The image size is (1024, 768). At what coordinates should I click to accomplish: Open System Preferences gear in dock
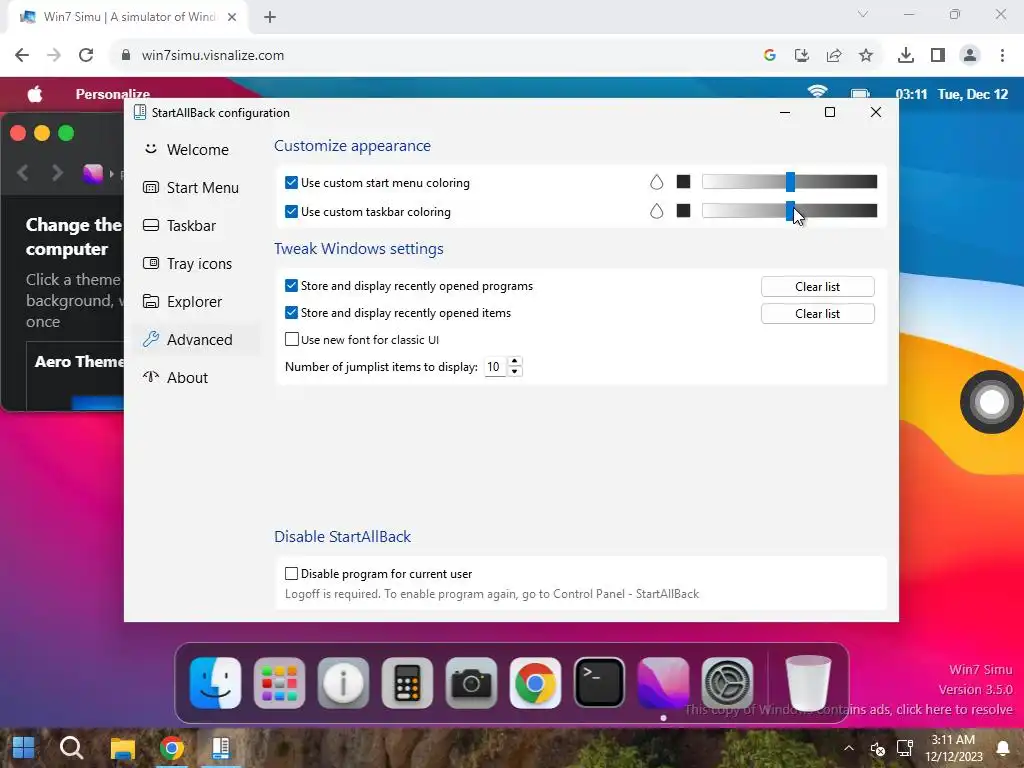point(727,683)
